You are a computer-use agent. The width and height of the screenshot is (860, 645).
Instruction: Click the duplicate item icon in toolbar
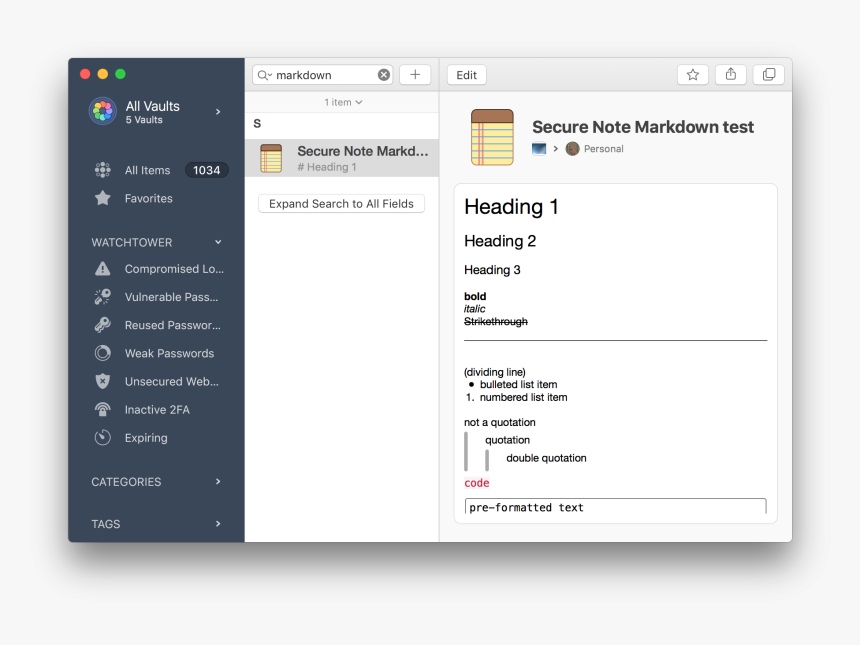[768, 74]
